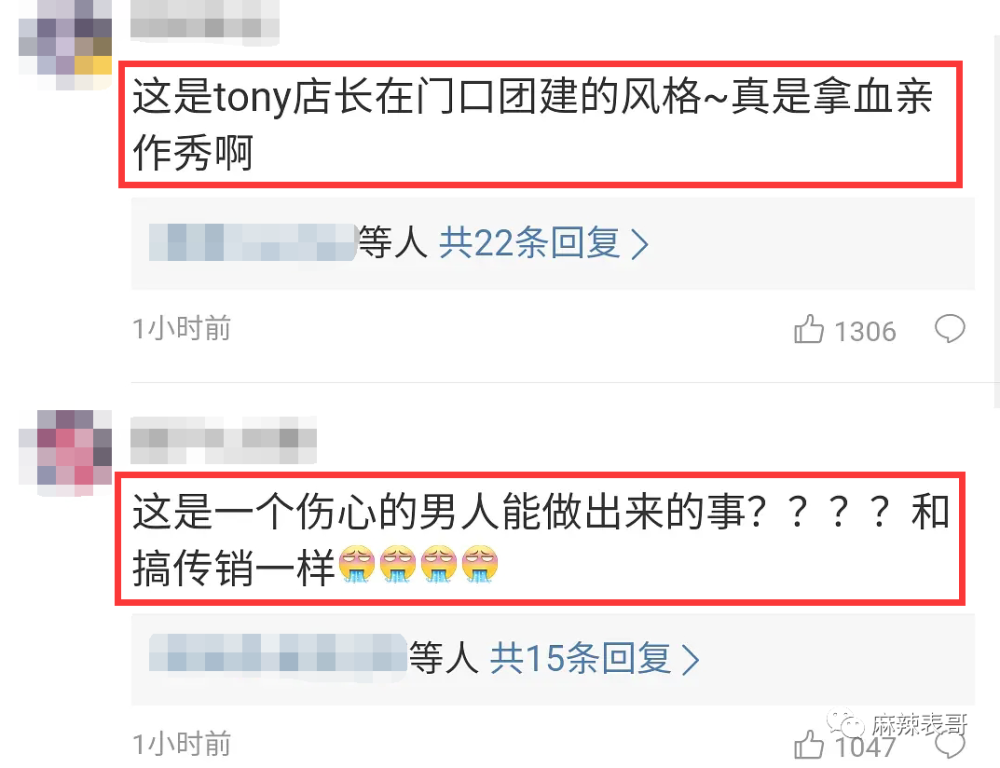Click the second comment's 1小时前 timestamp

pyautogui.click(x=182, y=744)
